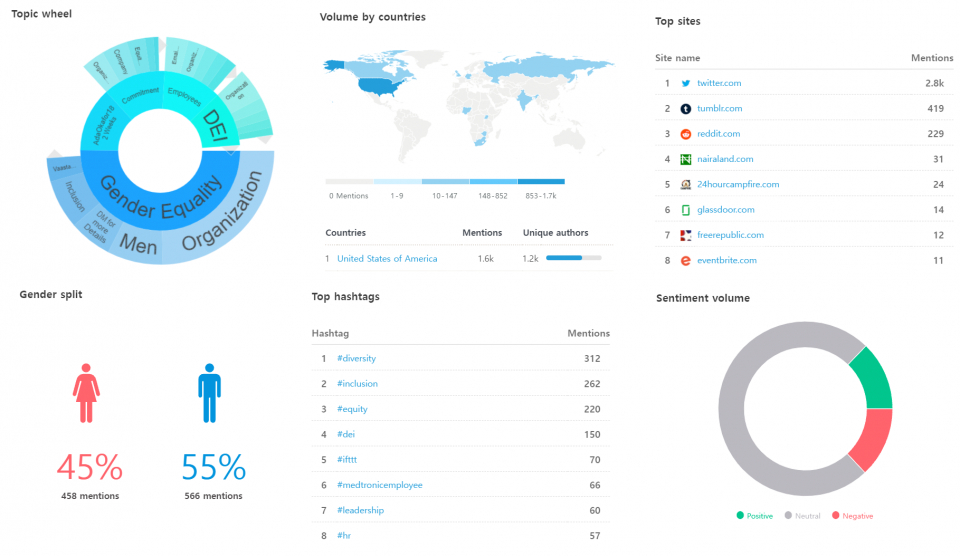
Task: Click the 24hourcampfire site icon
Action: [686, 184]
